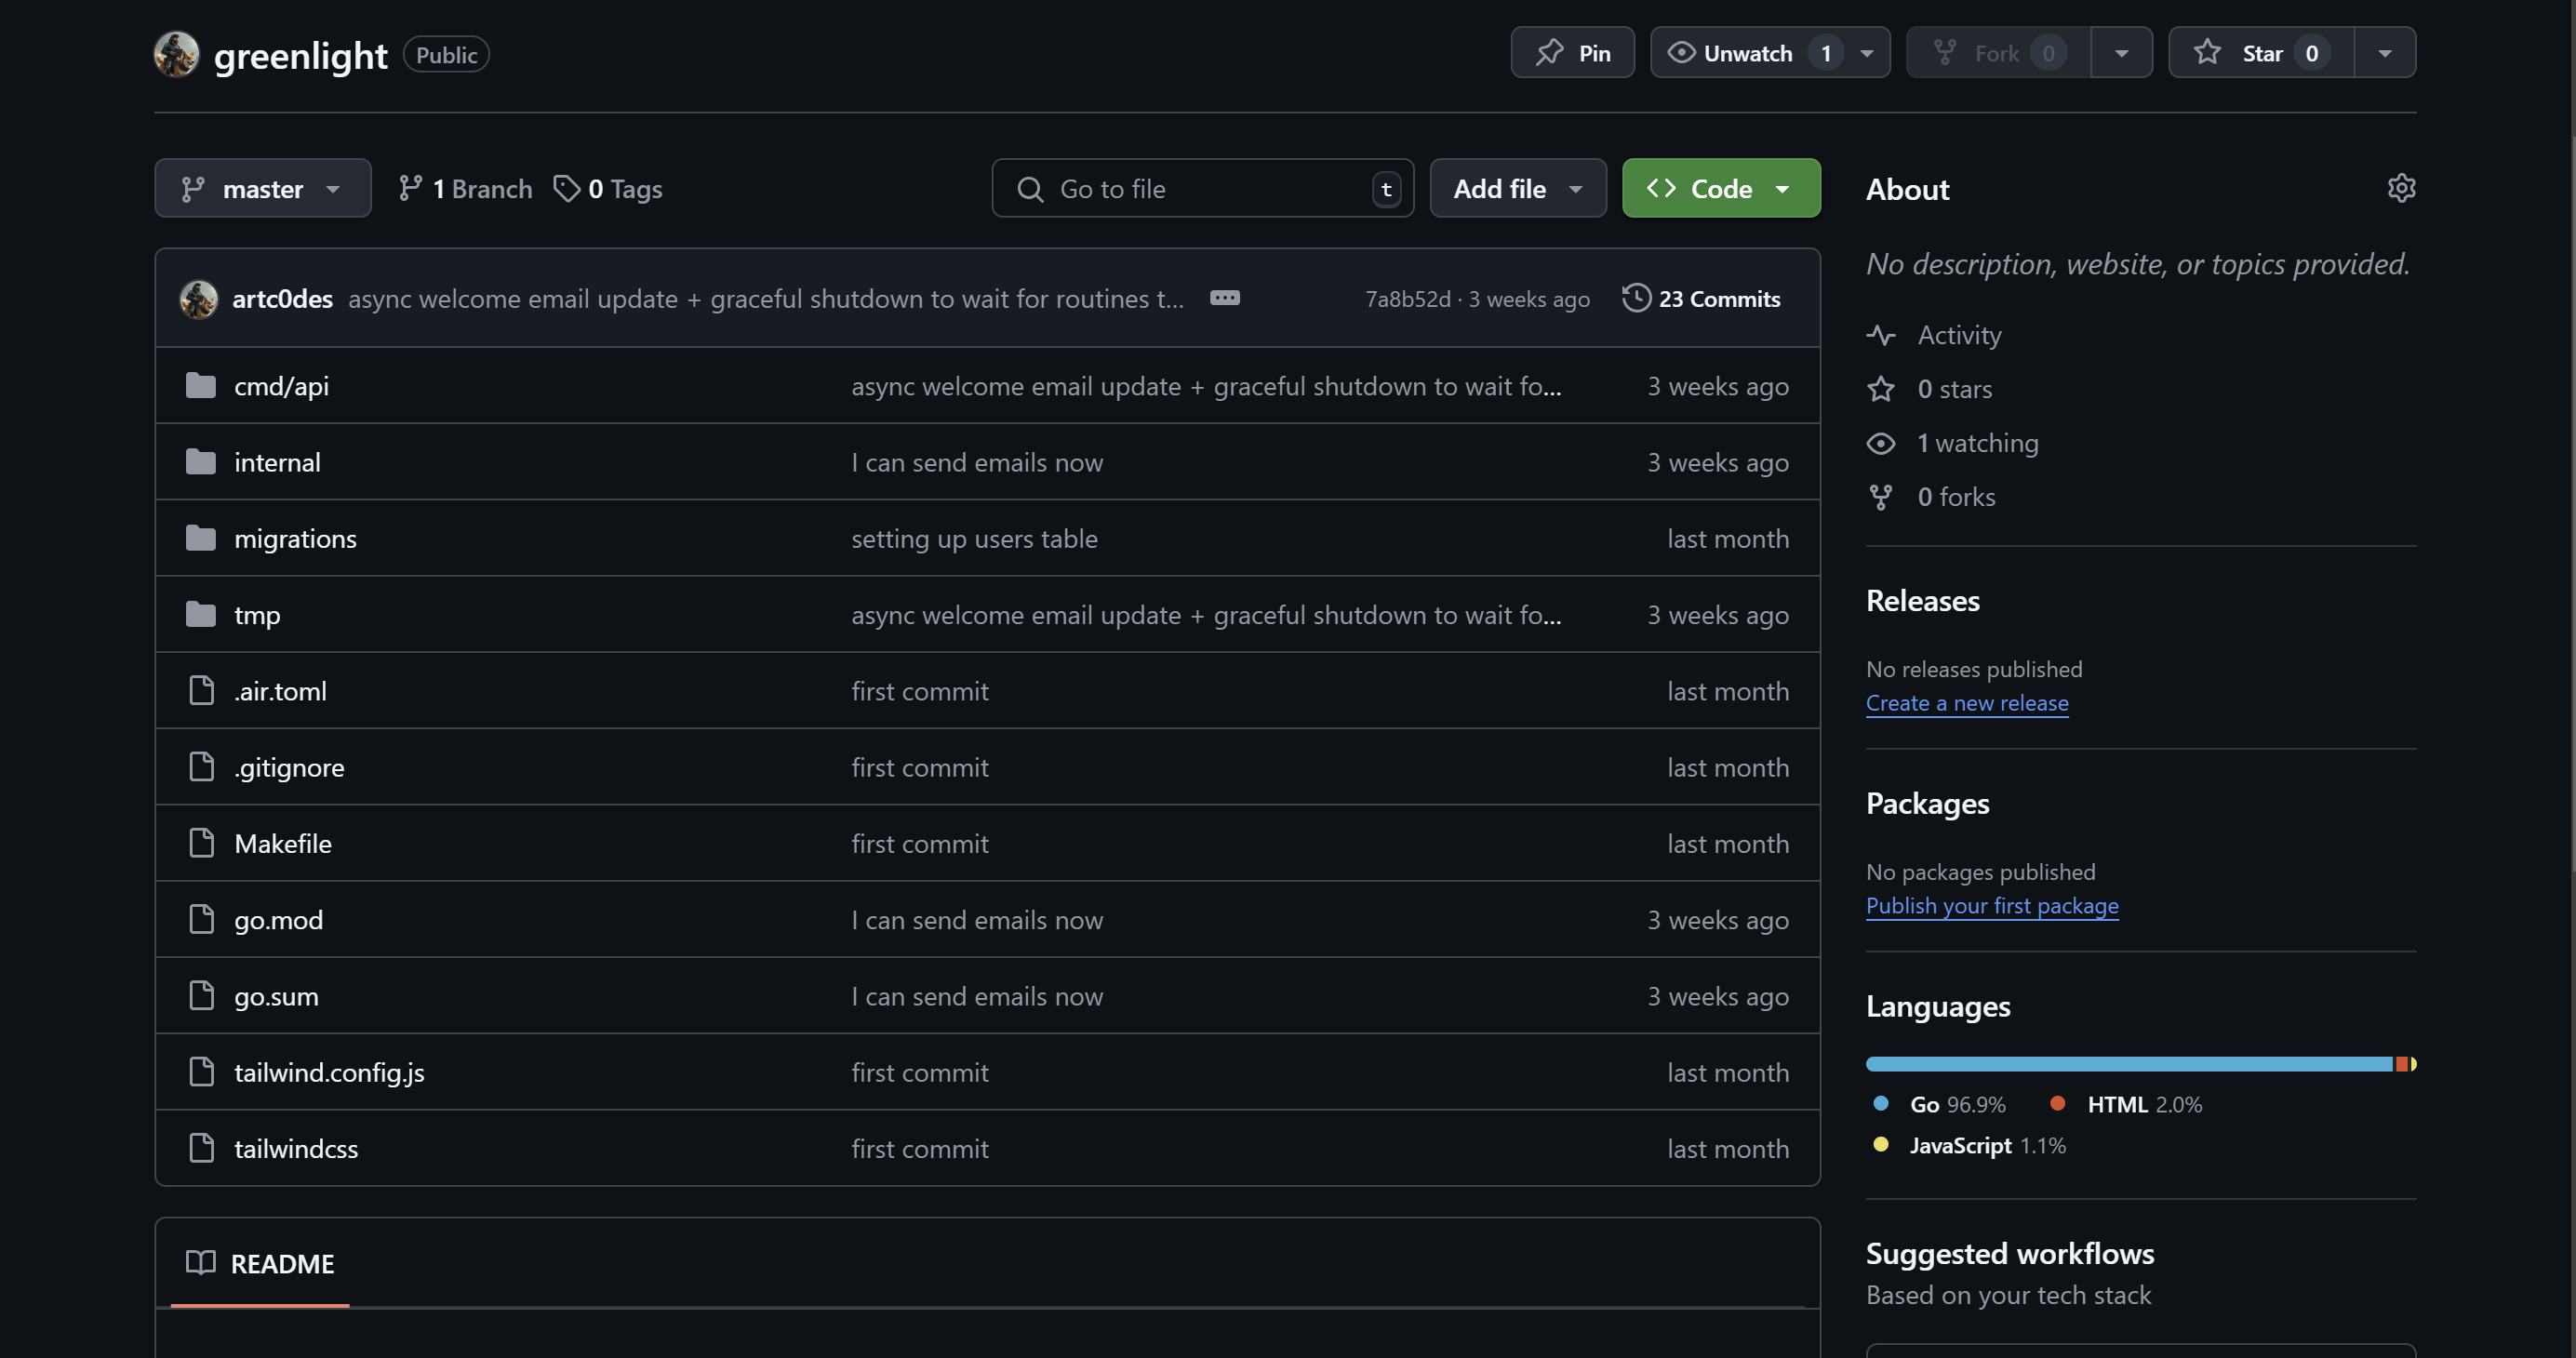Open the master branch dropdown
The height and width of the screenshot is (1358, 2576).
[262, 188]
